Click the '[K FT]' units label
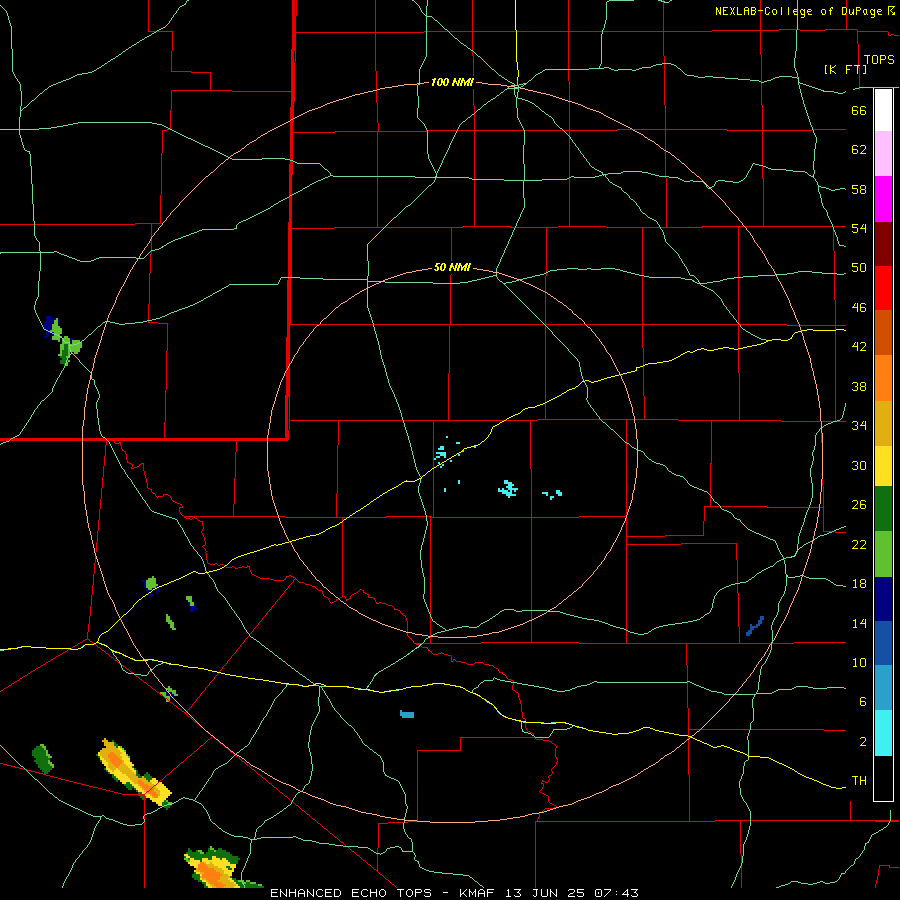Screen dimensions: 900x900 coord(845,69)
